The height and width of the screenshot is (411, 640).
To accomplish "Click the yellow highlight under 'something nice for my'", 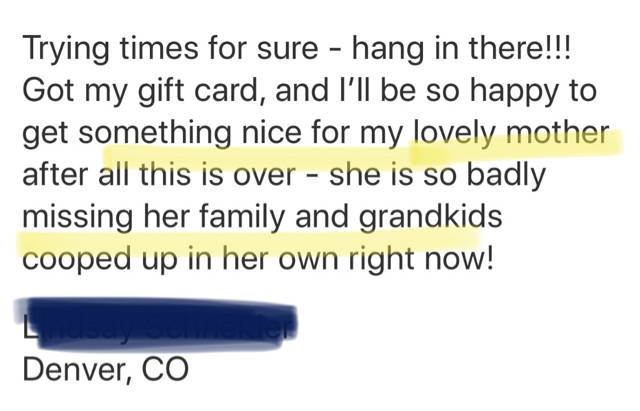I will [257, 157].
